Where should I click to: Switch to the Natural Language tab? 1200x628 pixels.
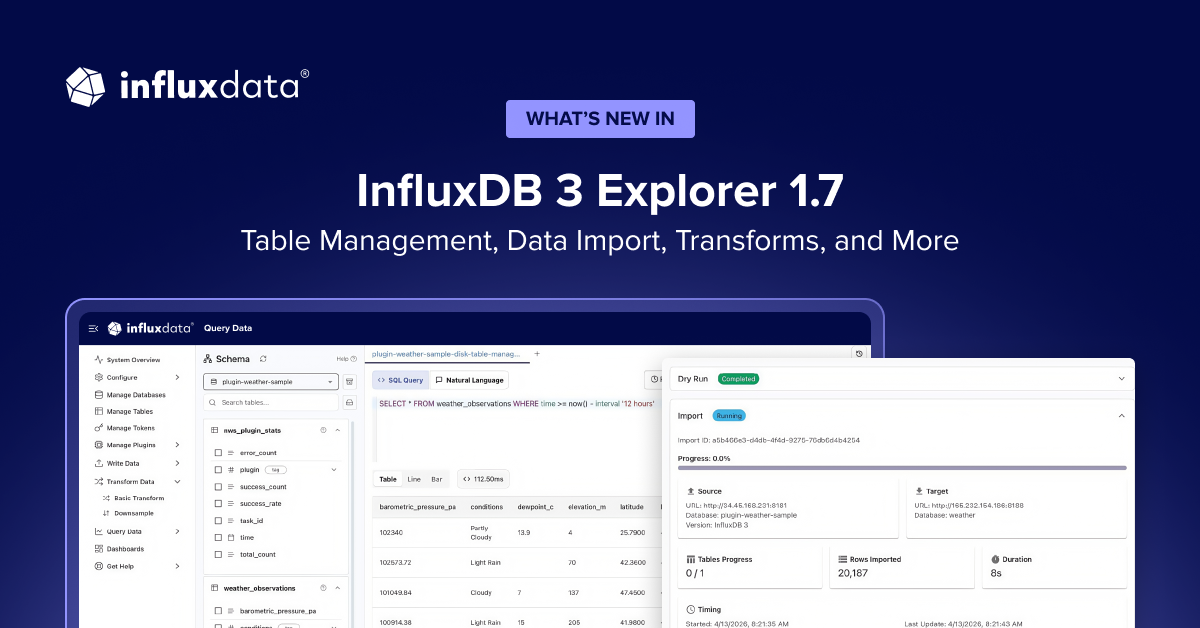tap(469, 380)
